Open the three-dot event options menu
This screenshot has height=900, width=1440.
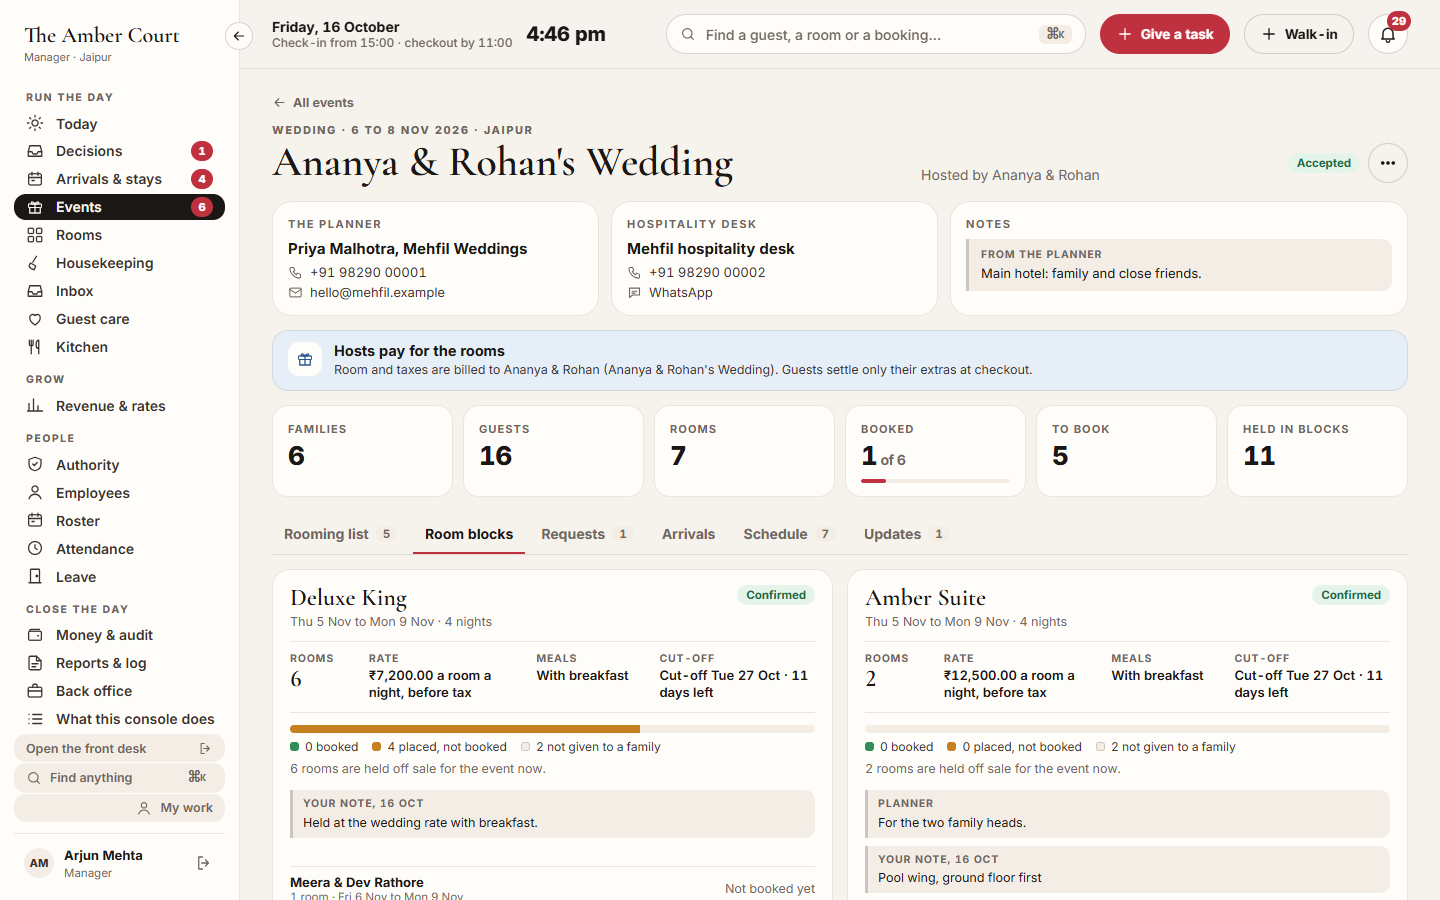[x=1388, y=163]
